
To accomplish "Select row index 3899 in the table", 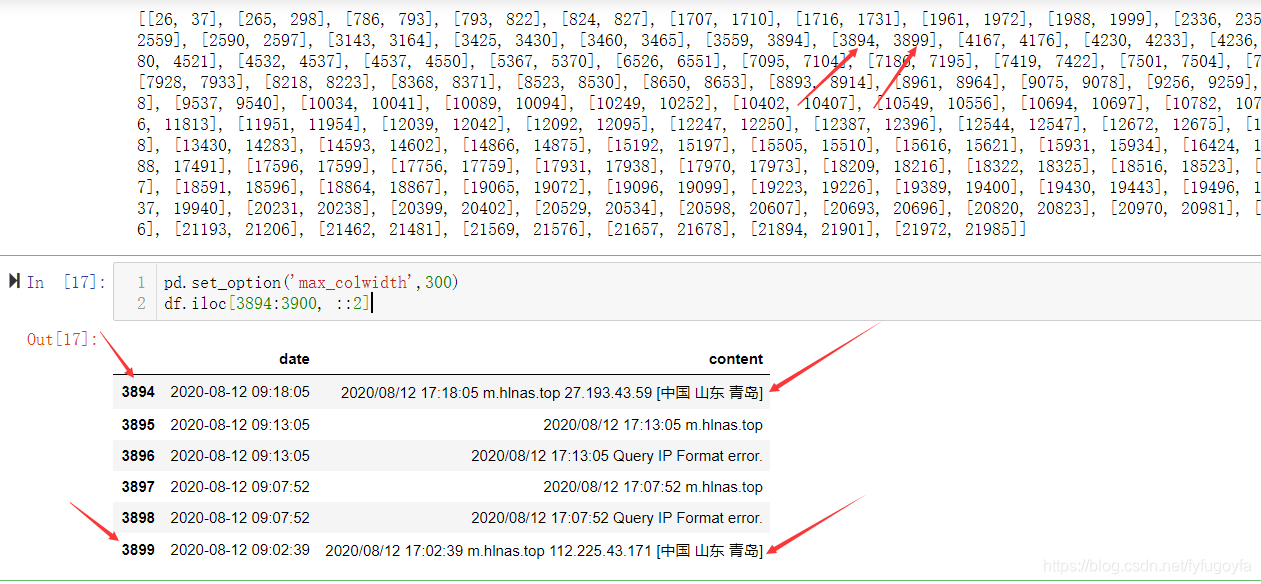I will click(138, 549).
